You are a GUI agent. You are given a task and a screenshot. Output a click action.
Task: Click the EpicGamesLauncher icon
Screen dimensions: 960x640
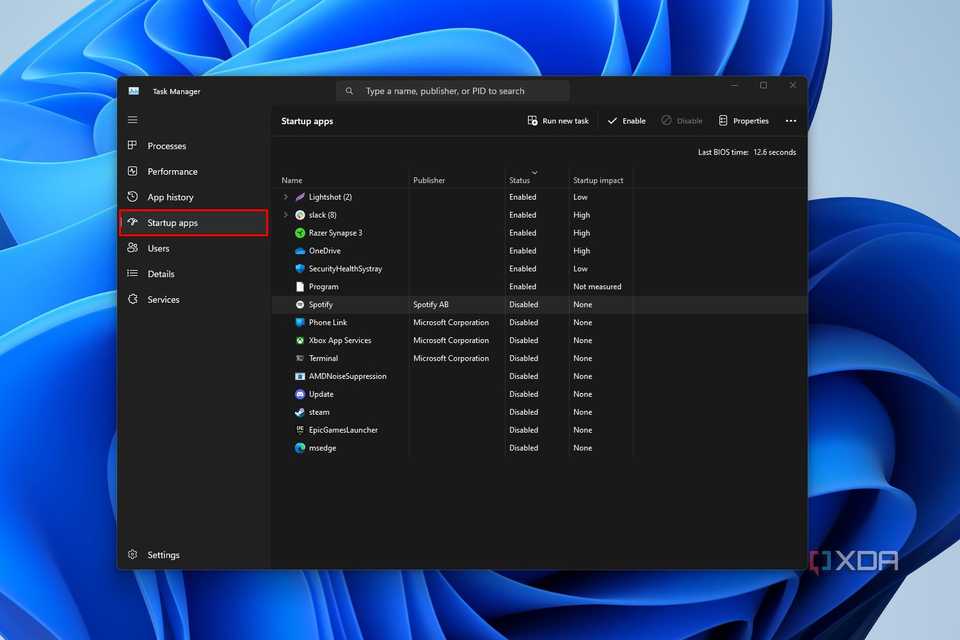click(x=300, y=430)
